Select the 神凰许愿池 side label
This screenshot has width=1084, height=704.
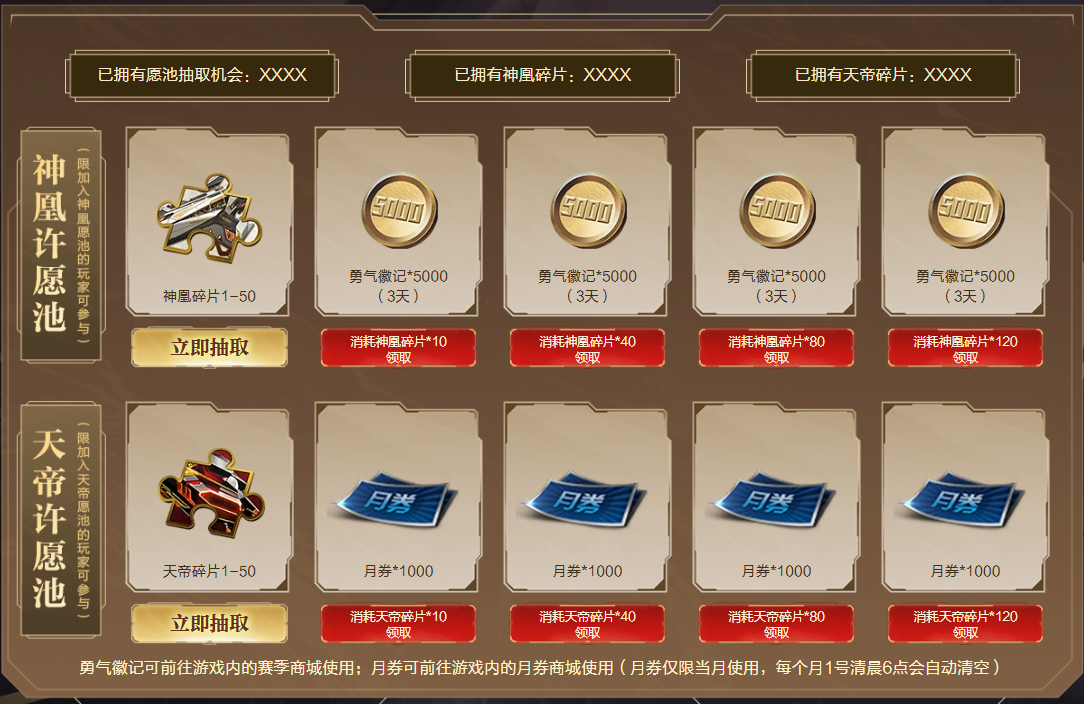tap(62, 245)
